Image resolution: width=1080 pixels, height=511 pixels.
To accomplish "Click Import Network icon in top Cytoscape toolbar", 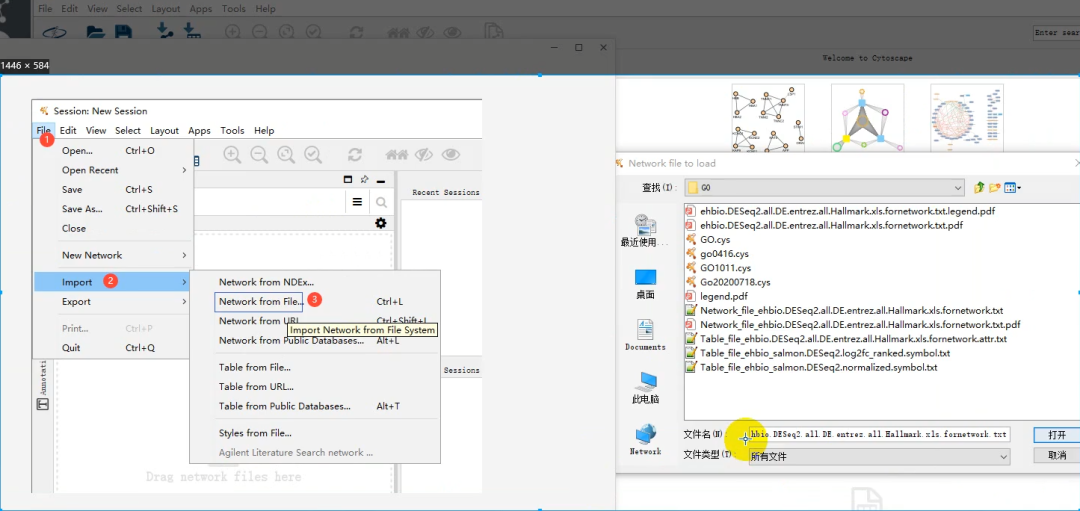I will point(164,31).
